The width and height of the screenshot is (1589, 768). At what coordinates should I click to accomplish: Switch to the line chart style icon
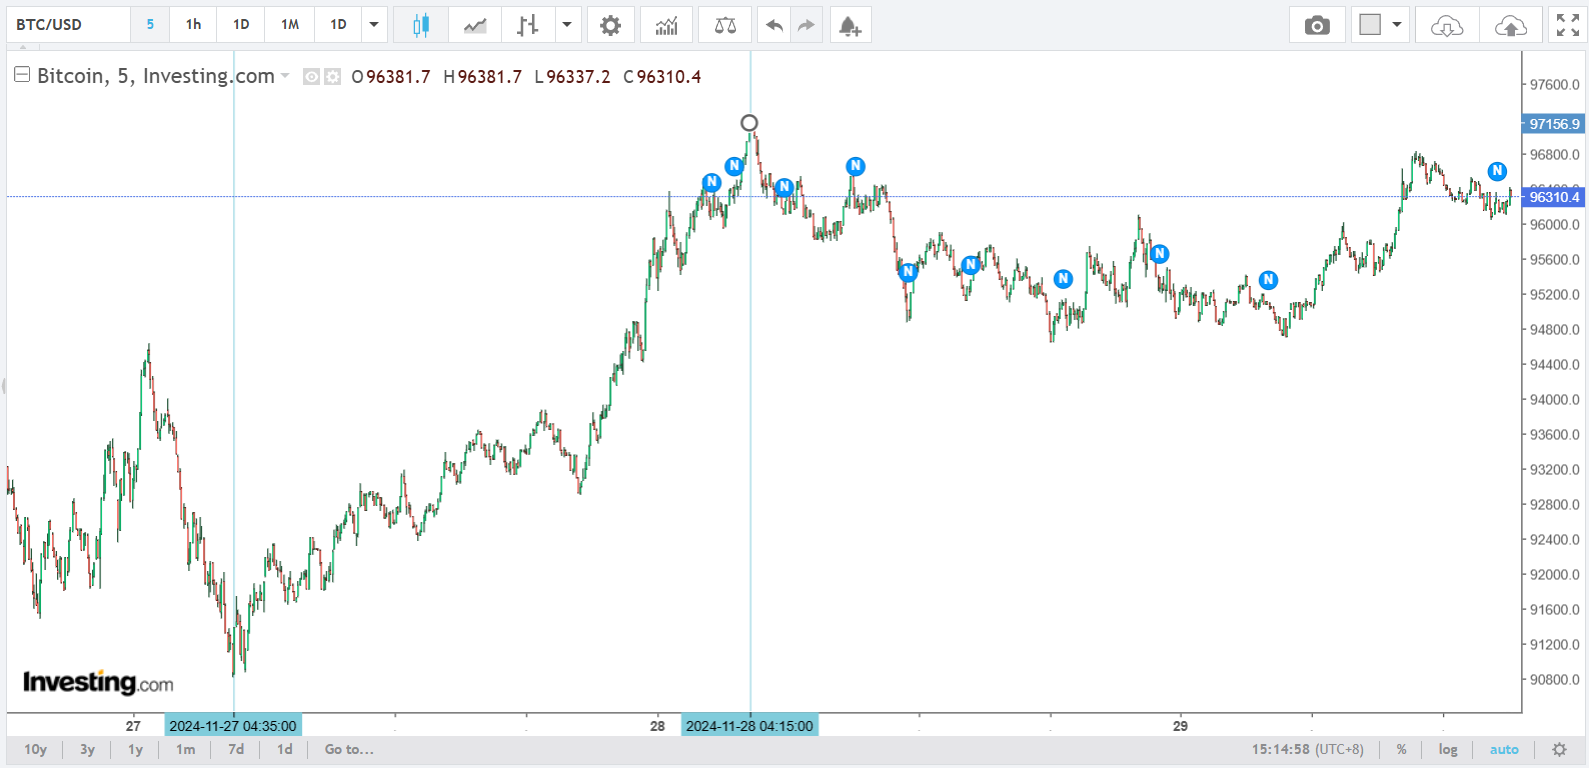(x=475, y=25)
